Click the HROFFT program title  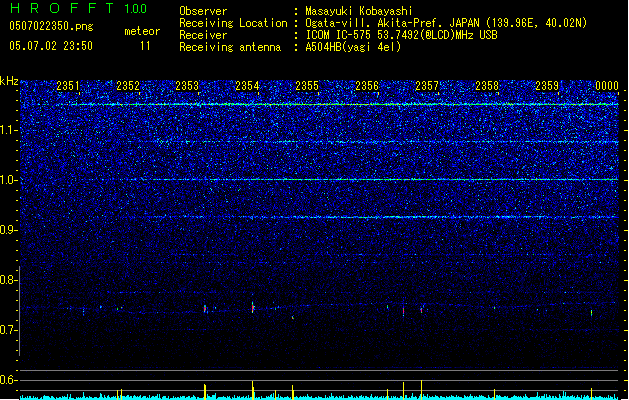coord(61,8)
